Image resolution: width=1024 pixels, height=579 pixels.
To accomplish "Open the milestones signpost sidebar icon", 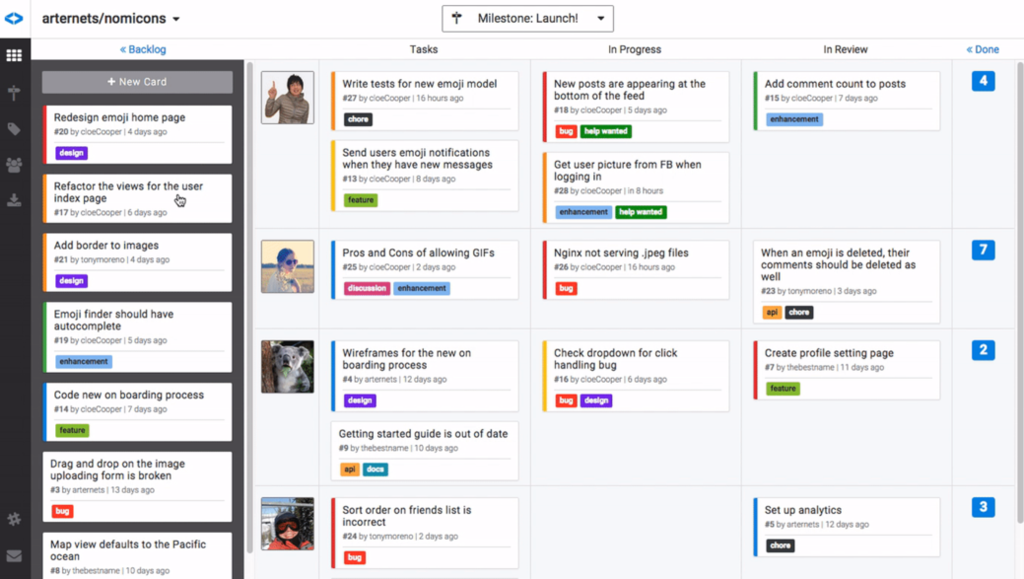I will pyautogui.click(x=14, y=93).
